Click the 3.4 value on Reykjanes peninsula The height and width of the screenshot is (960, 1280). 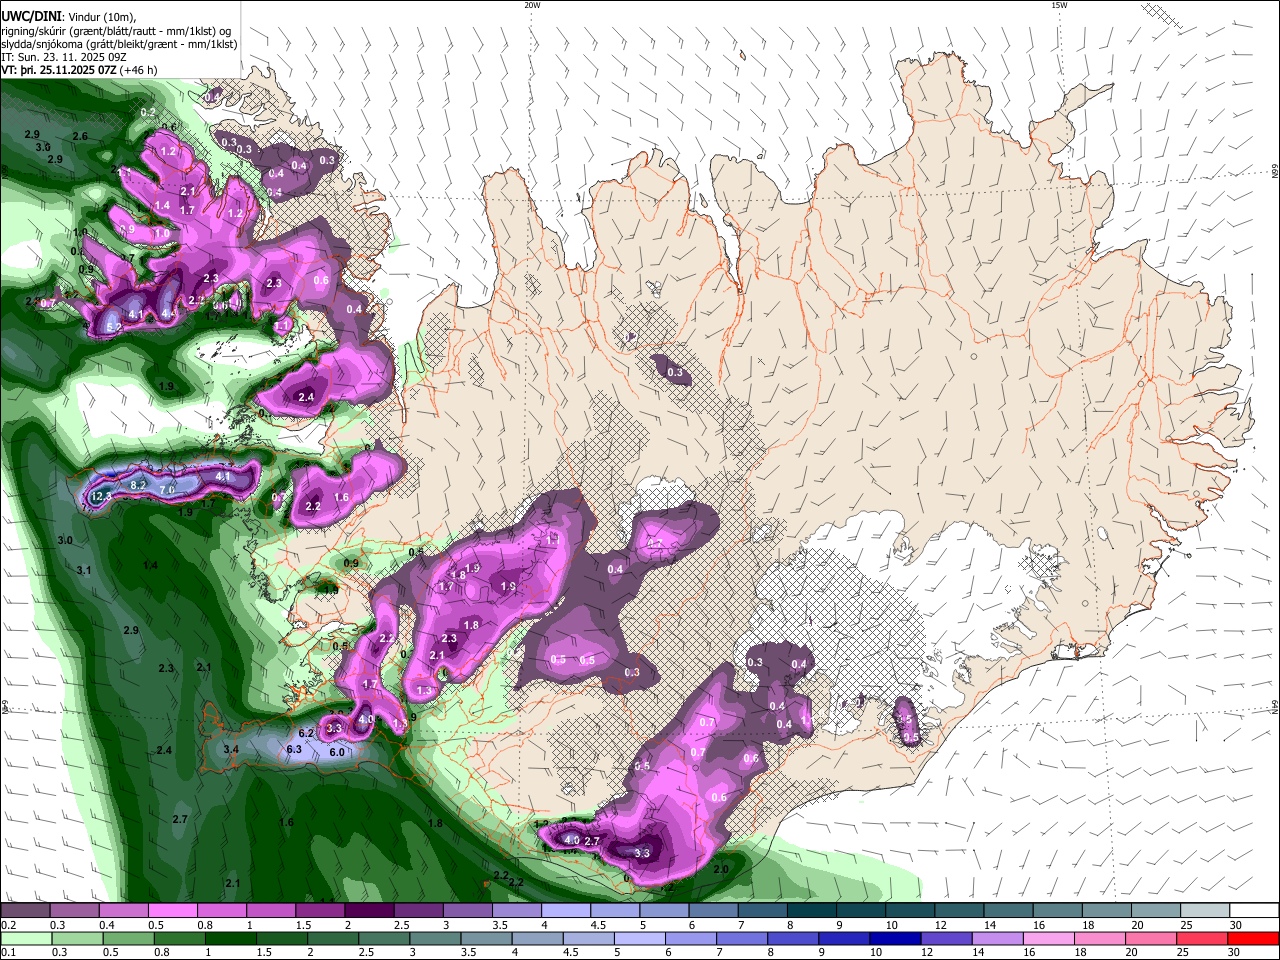click(x=231, y=749)
